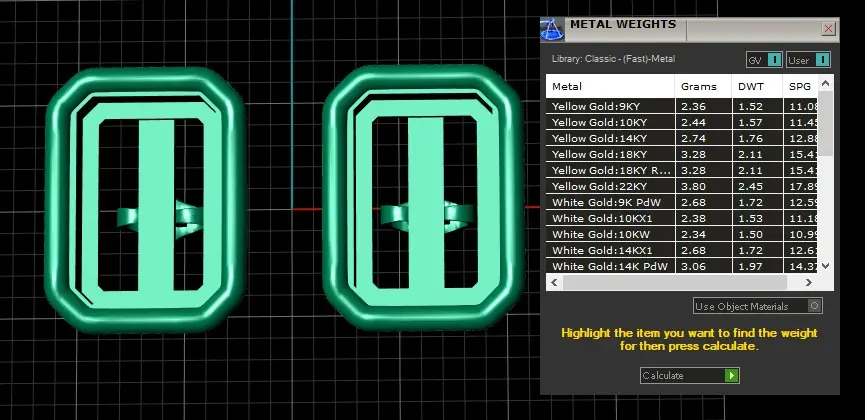
Task: Click the horizontal scroll right arrow
Action: 808,282
